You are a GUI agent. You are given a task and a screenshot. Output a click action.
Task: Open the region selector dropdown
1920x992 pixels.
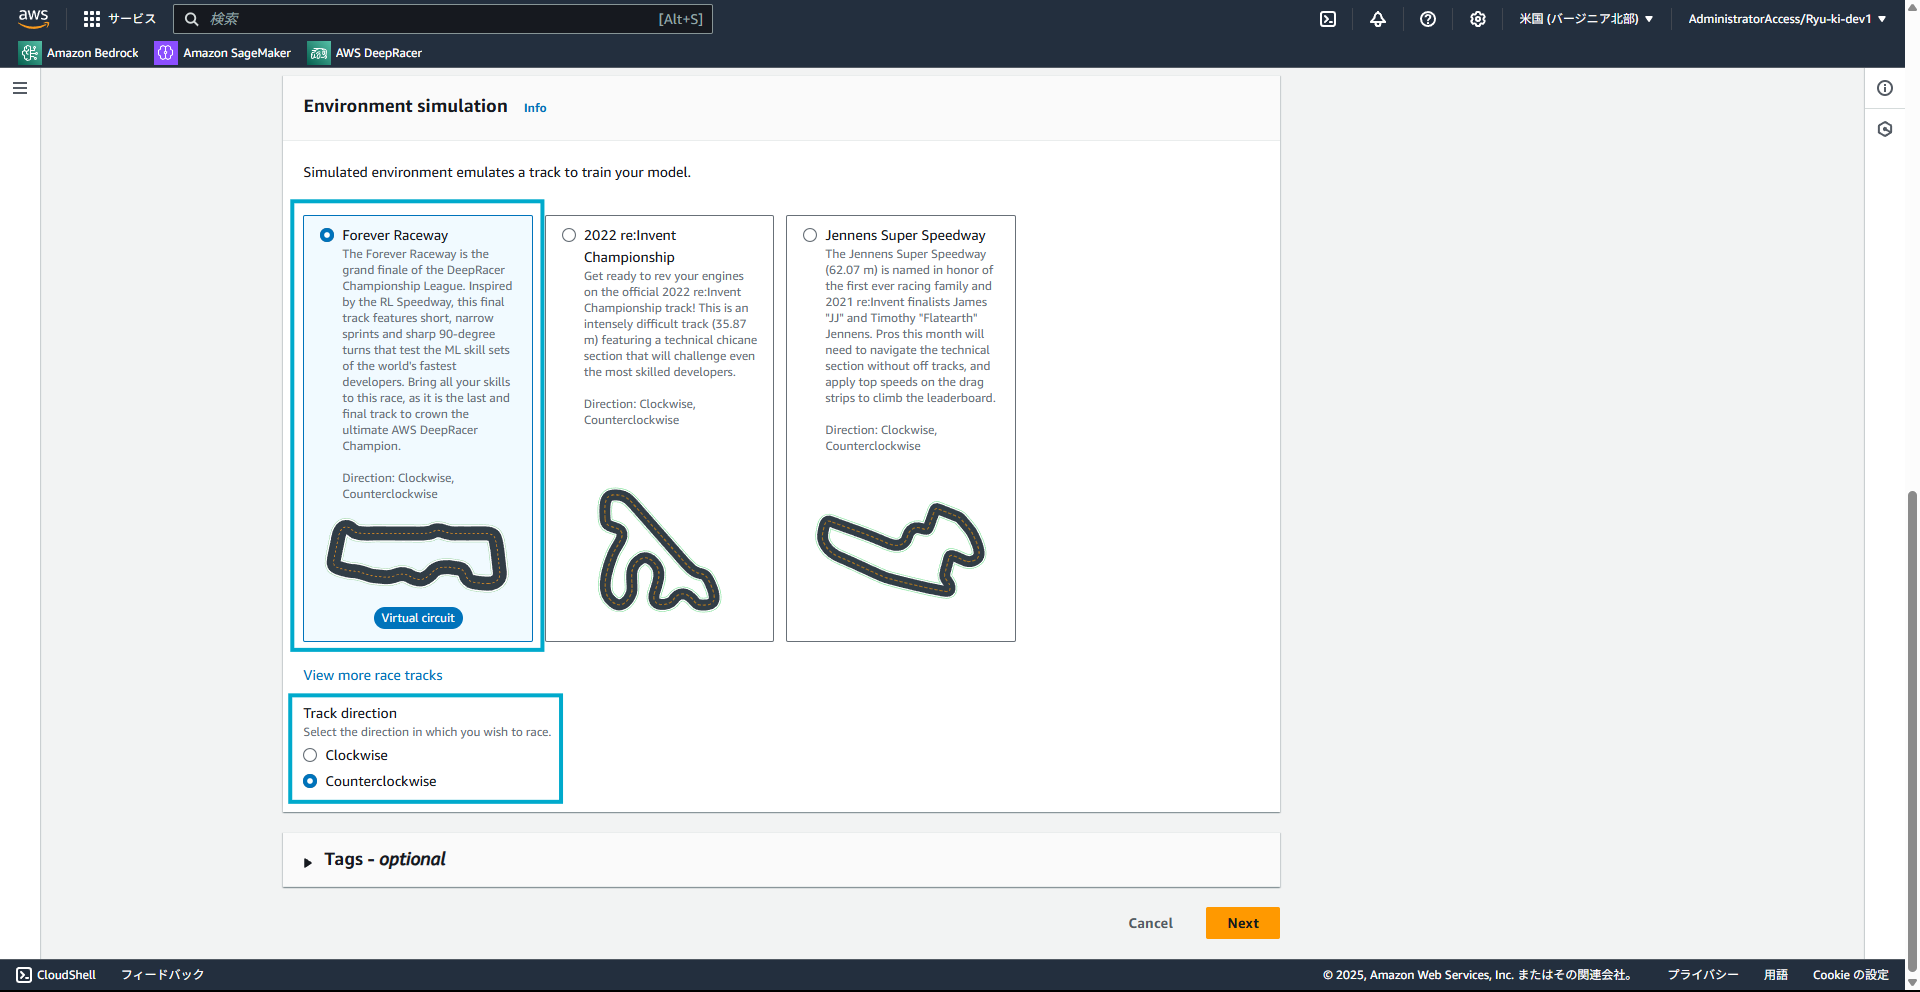pyautogui.click(x=1586, y=19)
